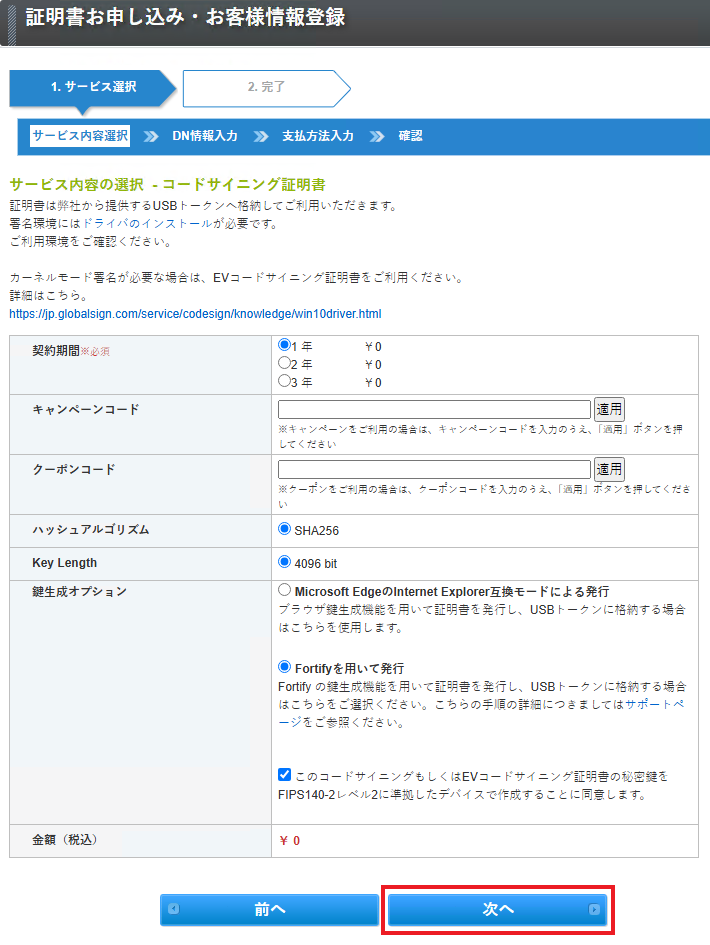Viewport: 710px width, 945px height.
Task: Click the サービス内容選択 step tab
Action: (x=80, y=136)
